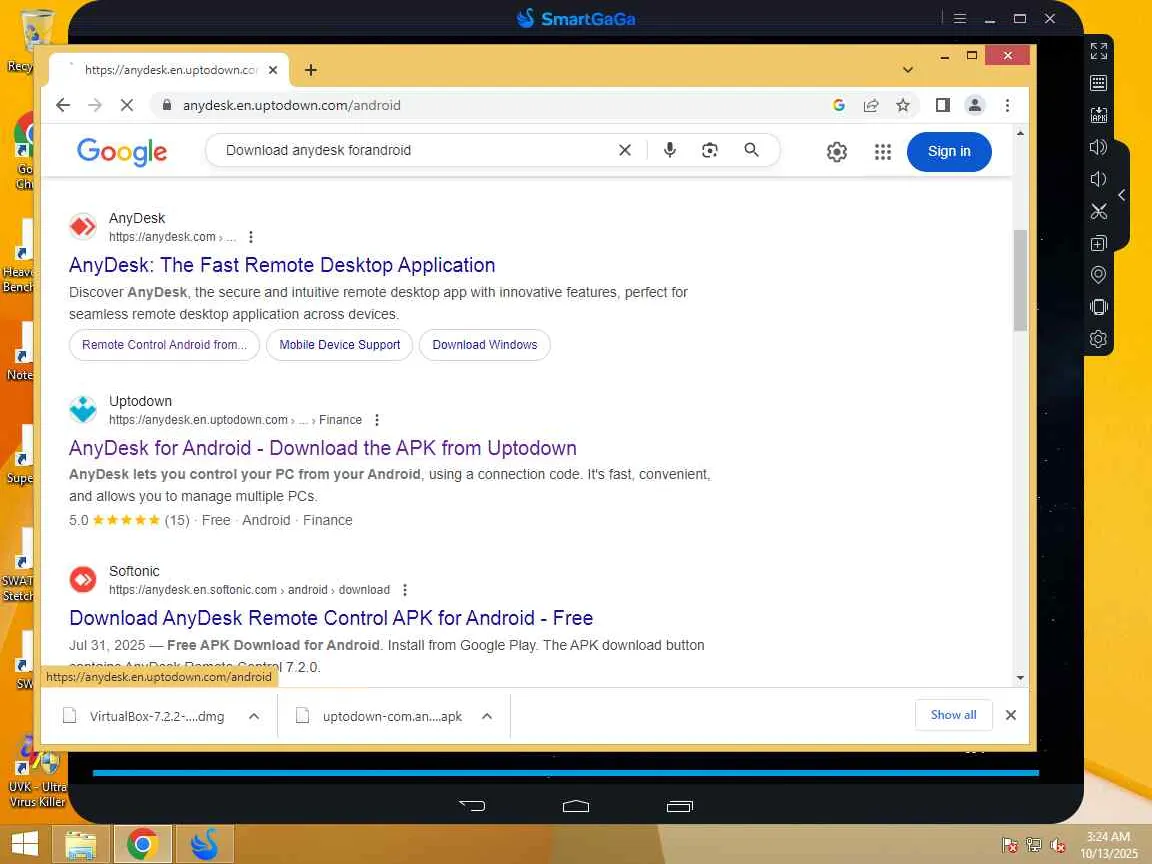Click the forward navigation arrow

pyautogui.click(x=95, y=105)
